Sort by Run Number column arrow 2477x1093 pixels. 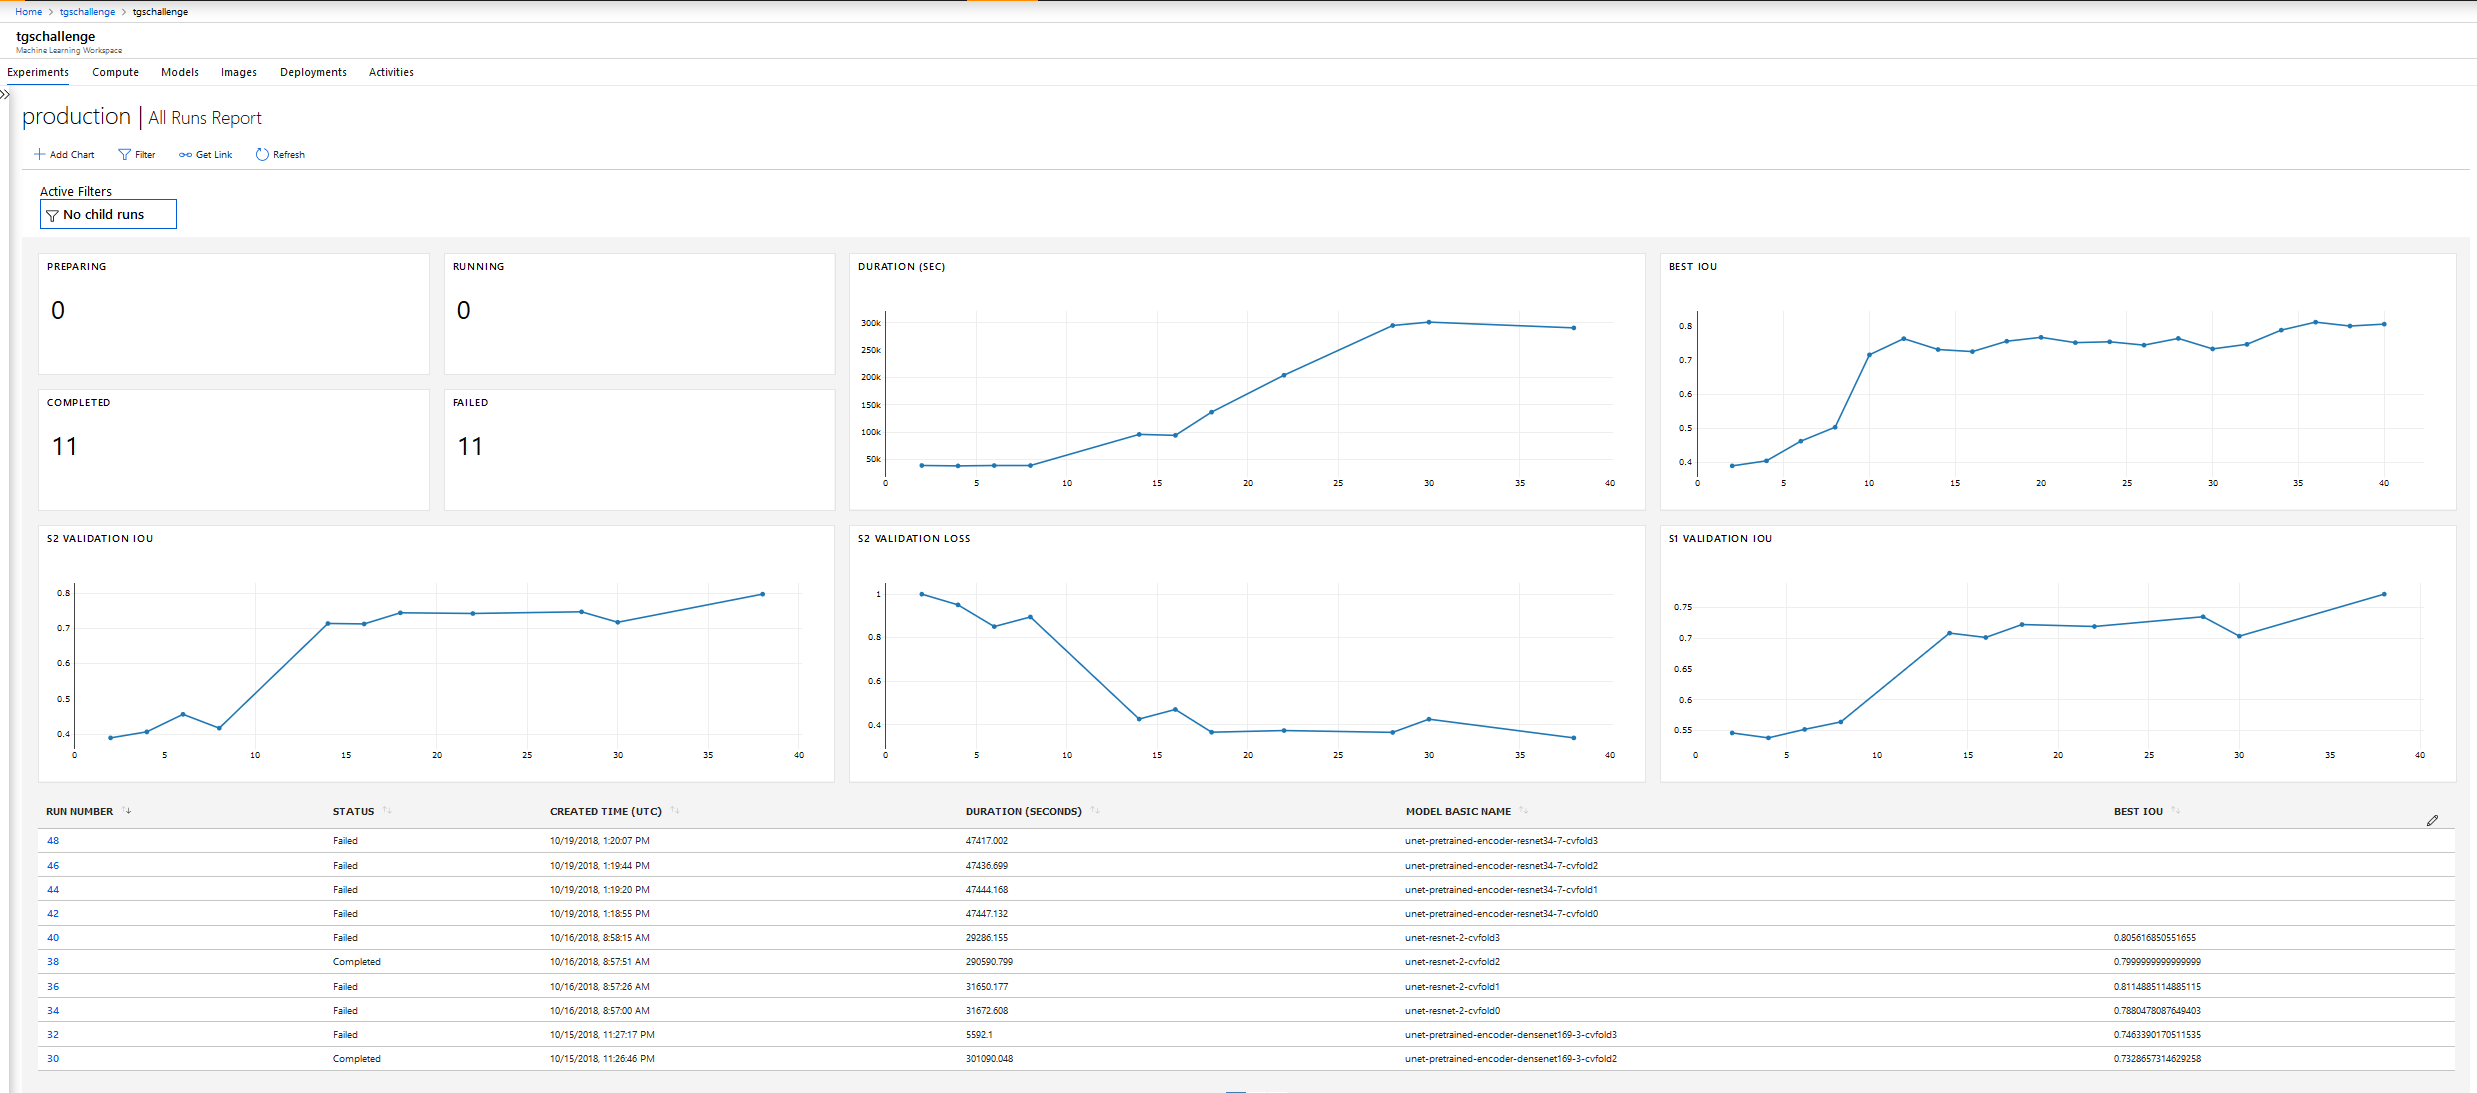point(127,811)
